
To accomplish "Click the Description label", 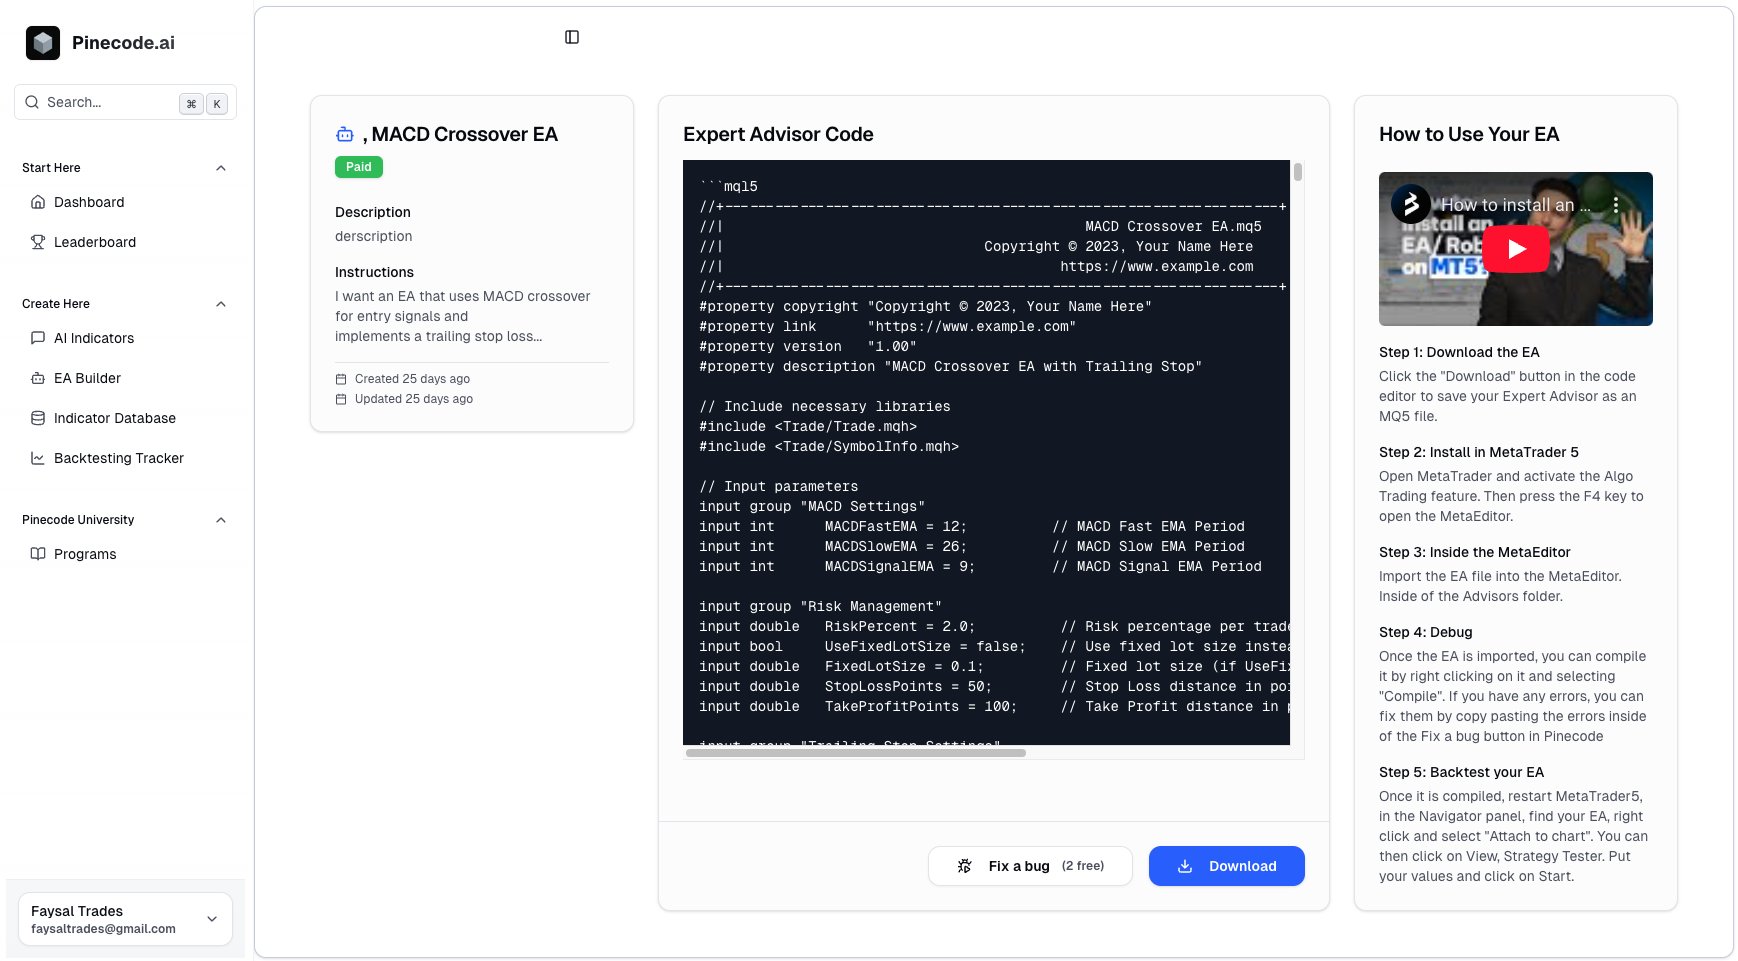I will [x=373, y=212].
